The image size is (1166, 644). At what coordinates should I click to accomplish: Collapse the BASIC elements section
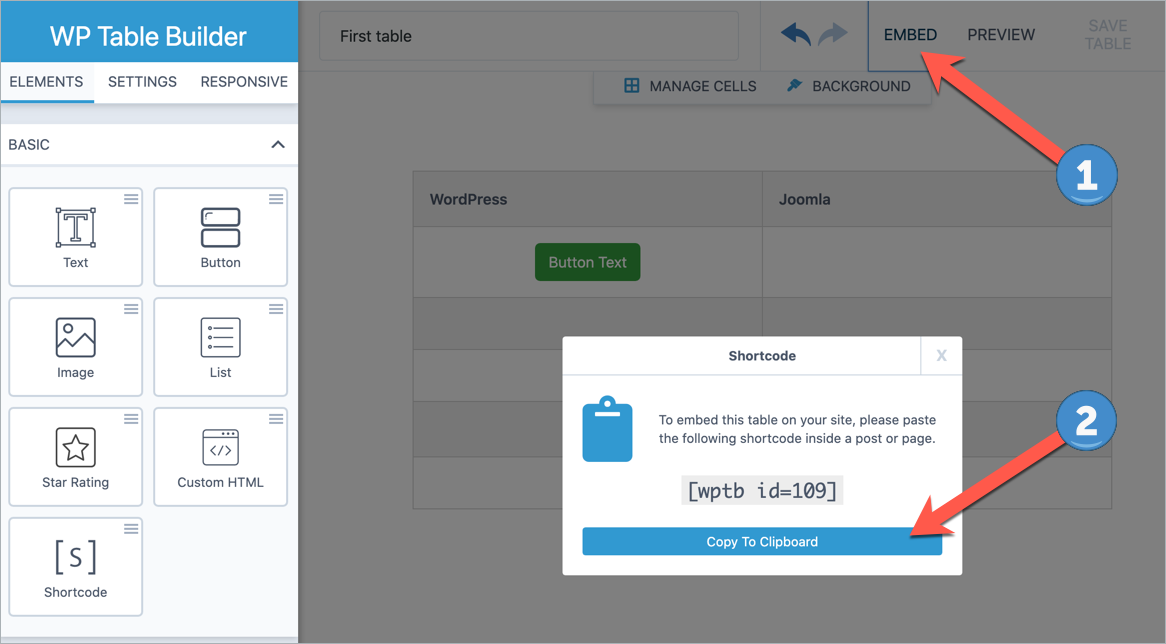(x=278, y=144)
